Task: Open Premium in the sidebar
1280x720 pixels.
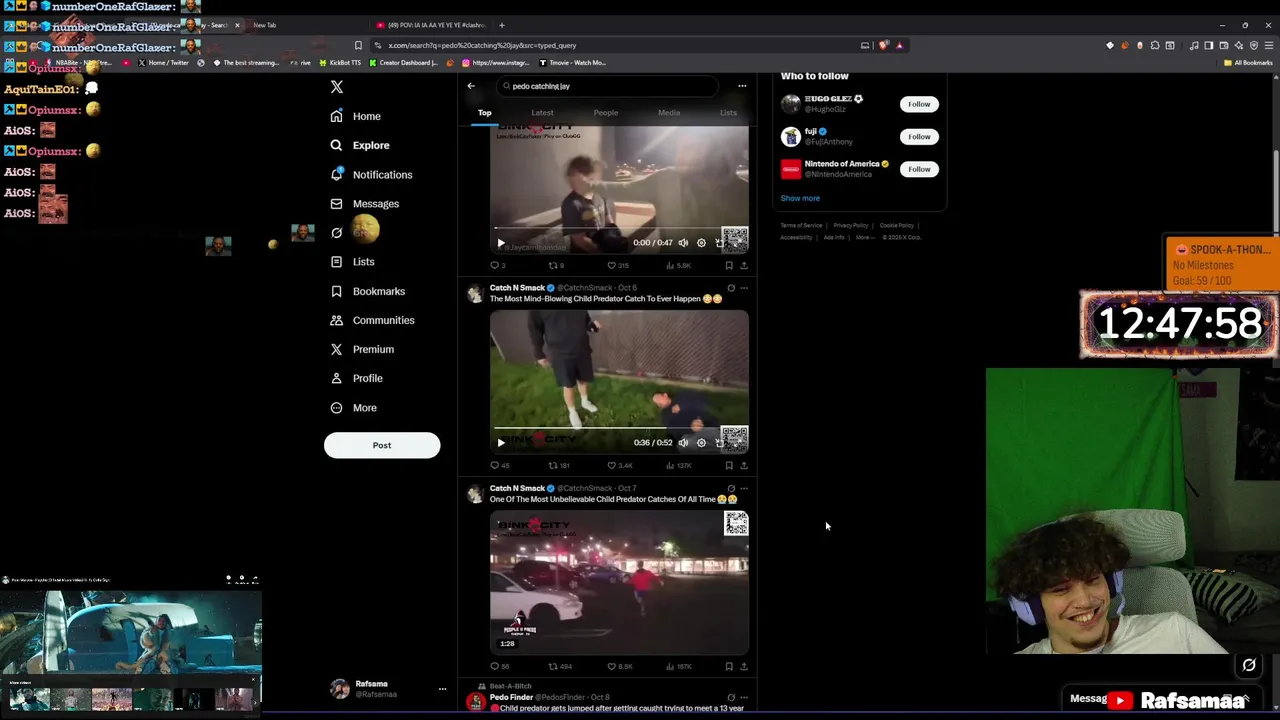Action: (x=362, y=349)
